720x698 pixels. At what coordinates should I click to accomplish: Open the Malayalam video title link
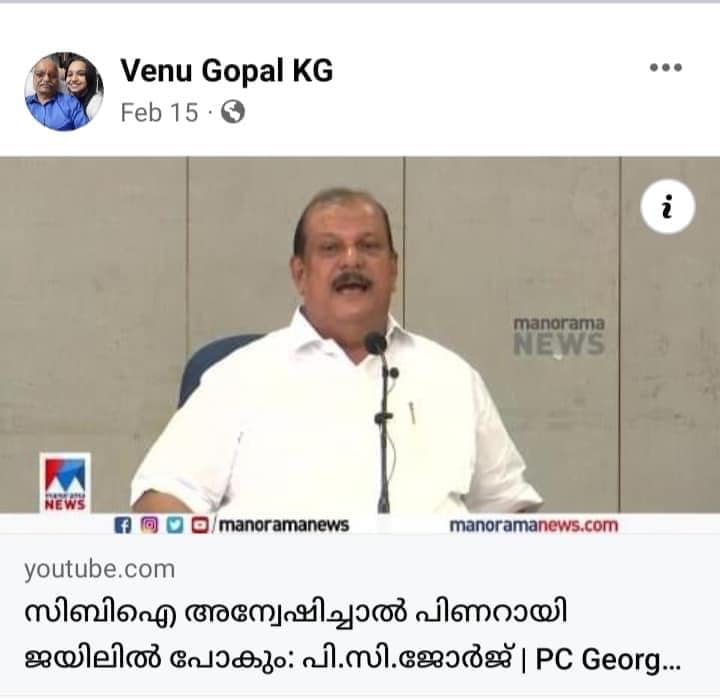tap(352, 635)
